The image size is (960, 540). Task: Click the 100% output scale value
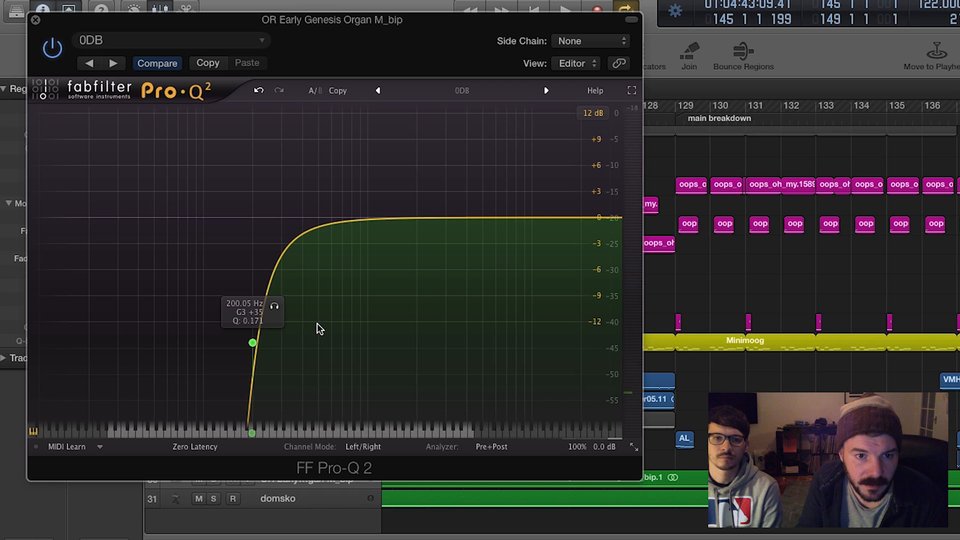577,447
